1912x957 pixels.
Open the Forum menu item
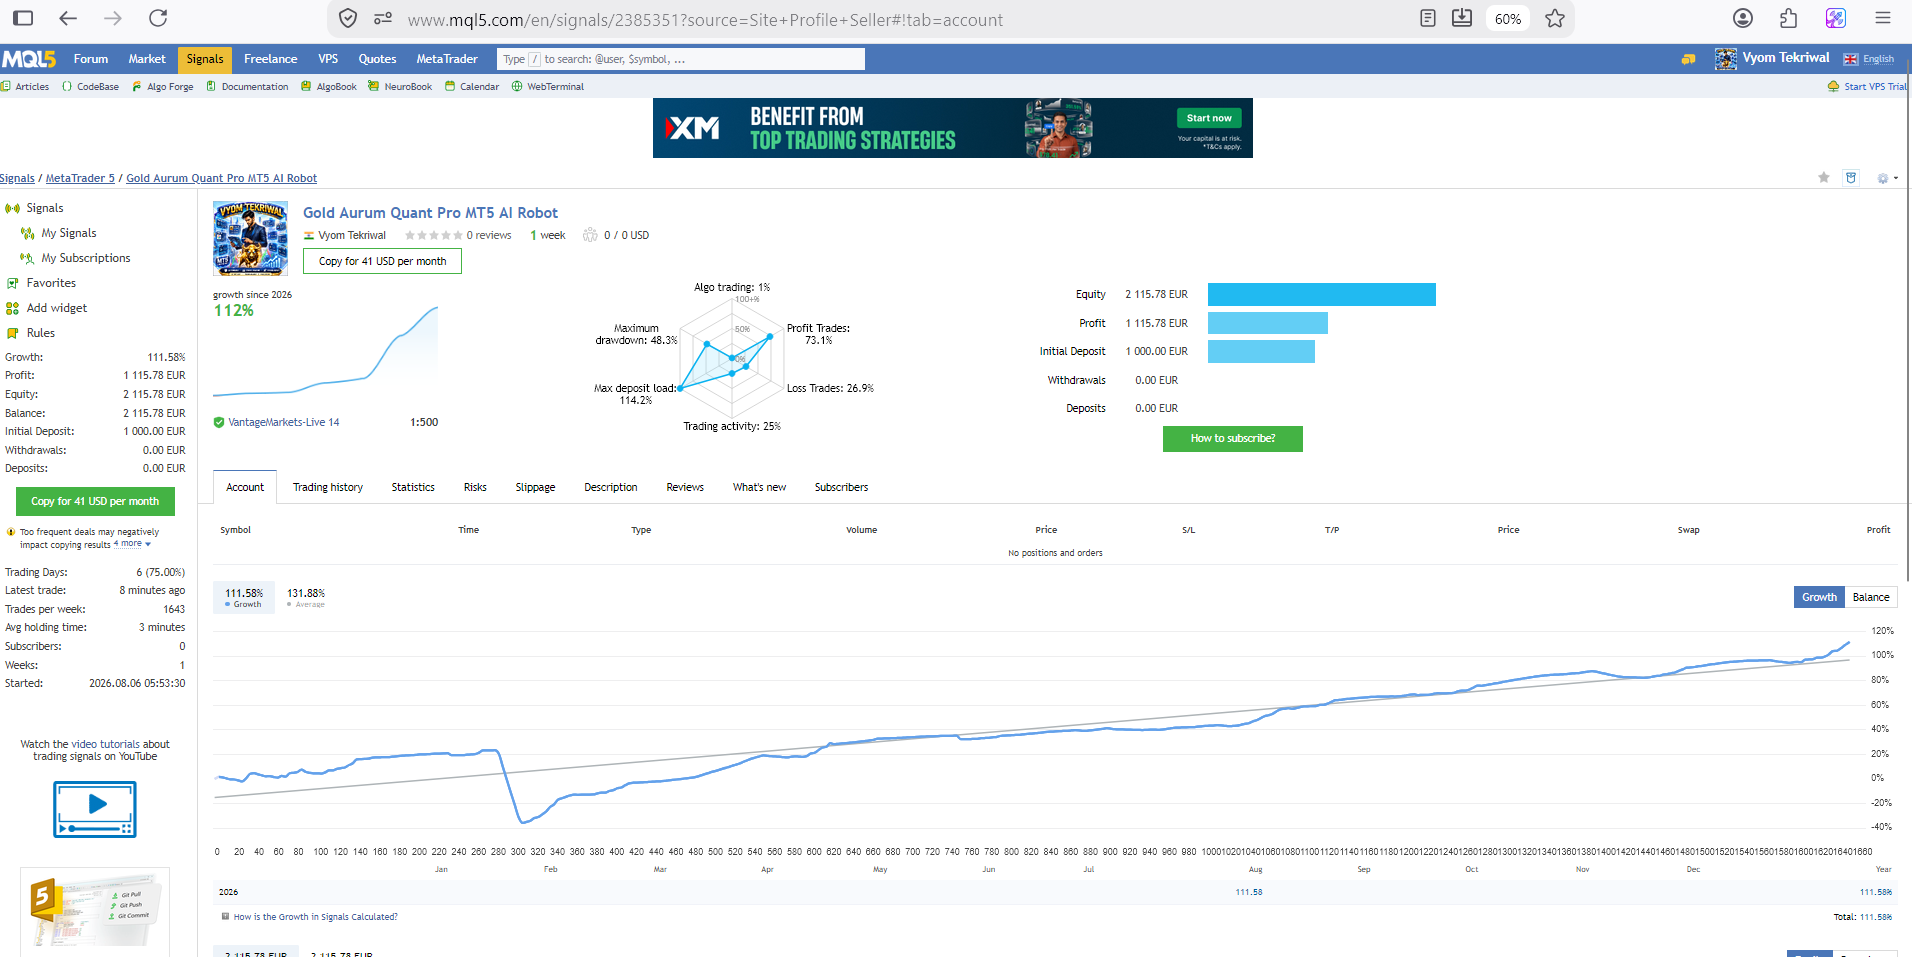click(91, 59)
